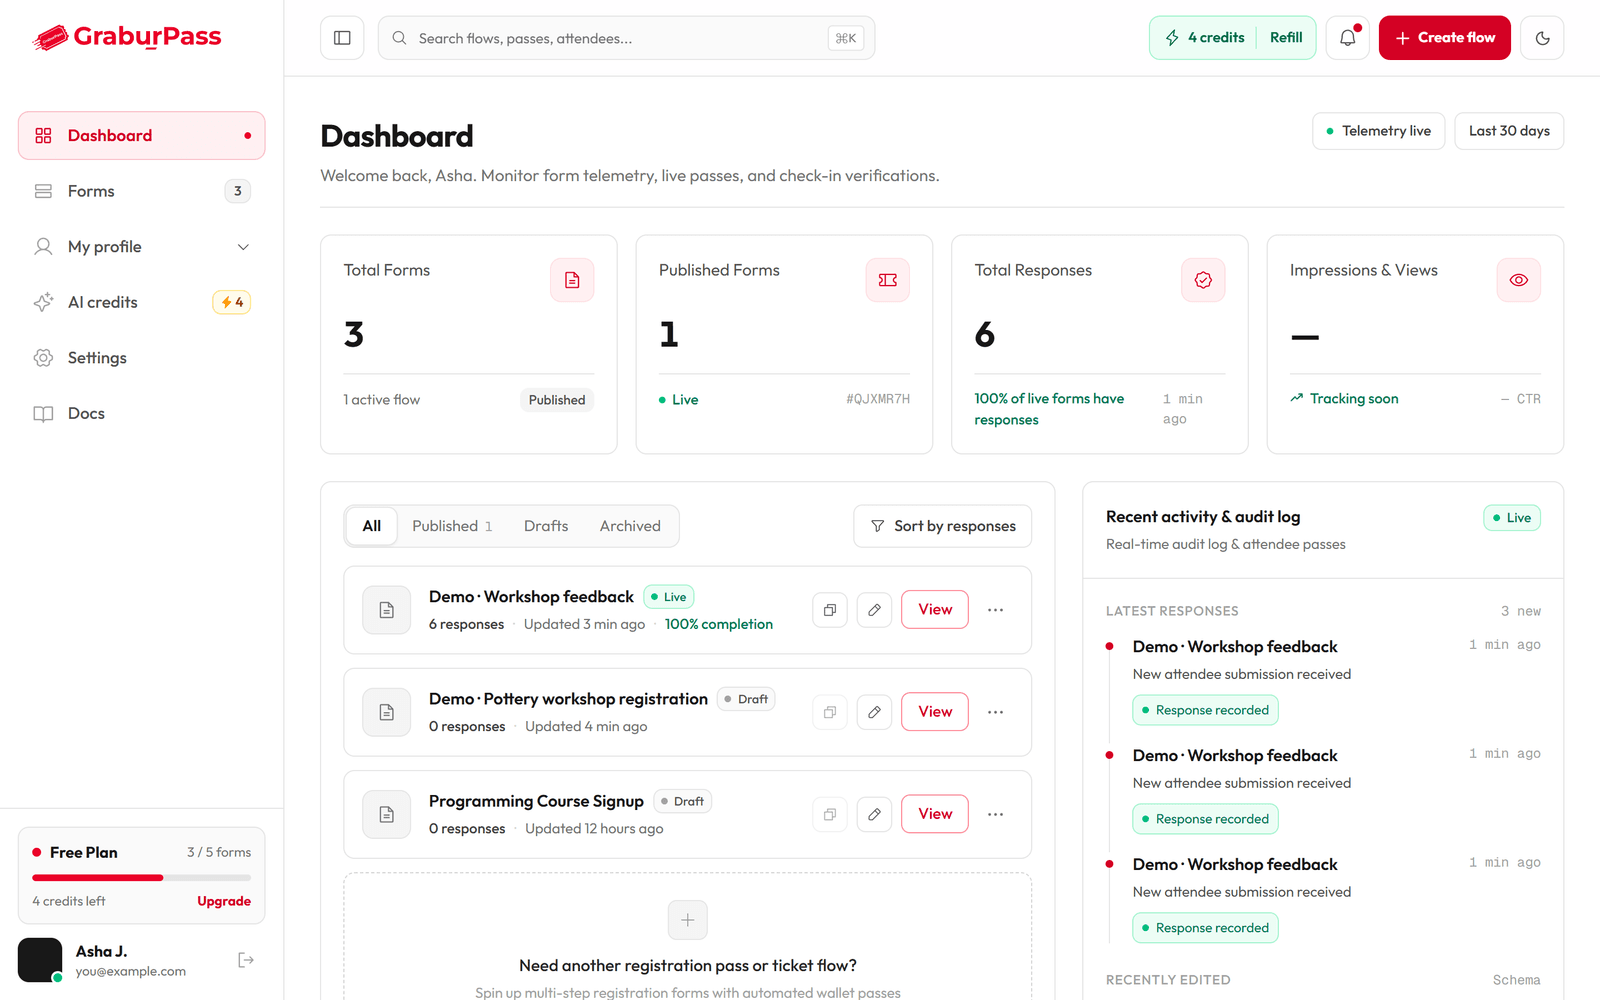The height and width of the screenshot is (1000, 1600).
Task: Edit the Pottery workshop registration form
Action: tap(874, 712)
